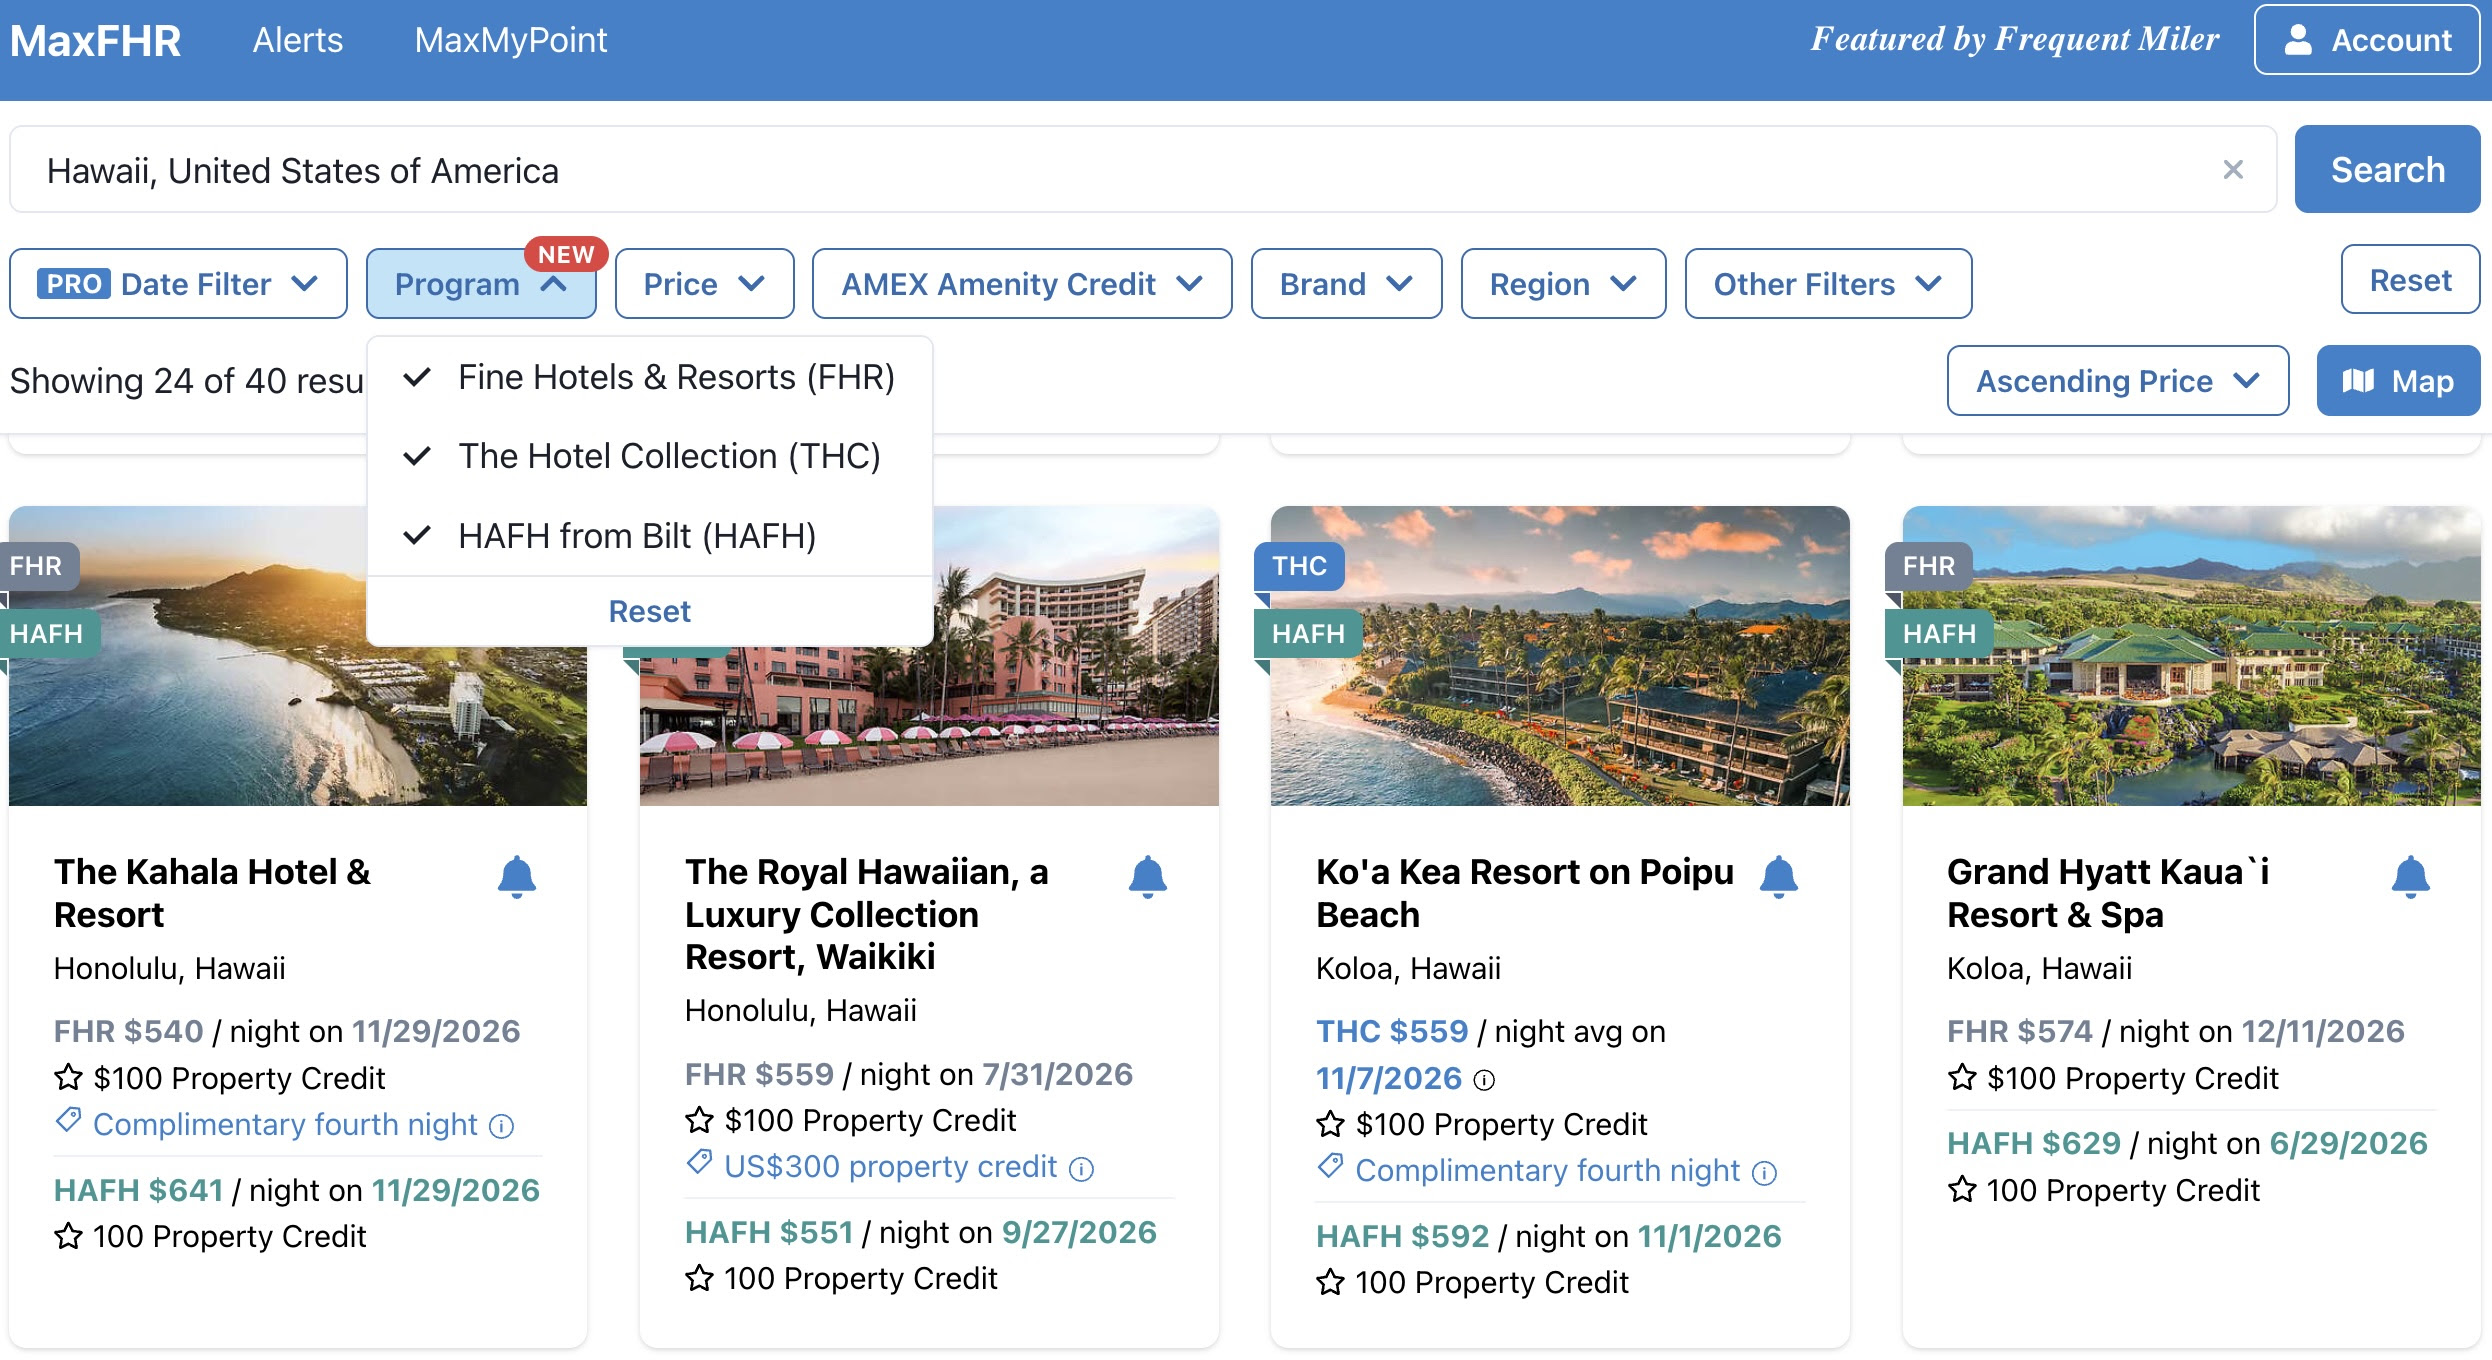The height and width of the screenshot is (1360, 2492).
Task: Open the Alerts navigation item
Action: pyautogui.click(x=297, y=40)
